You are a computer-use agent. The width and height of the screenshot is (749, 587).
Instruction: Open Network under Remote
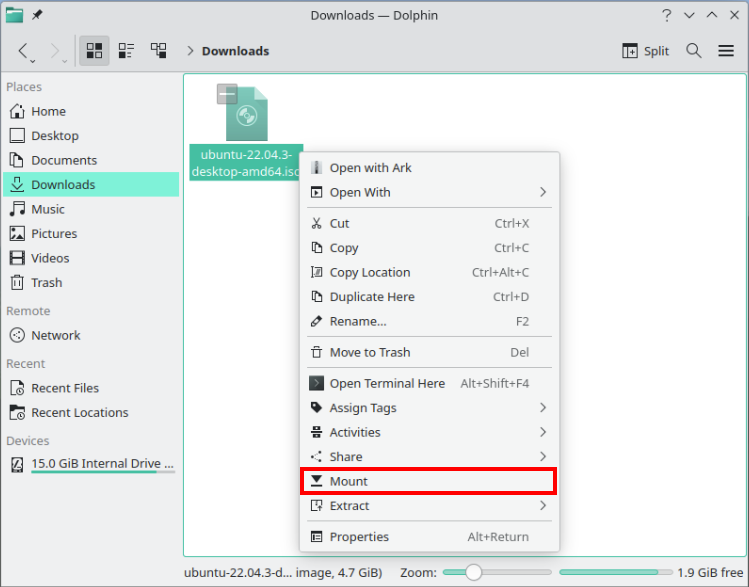(91, 335)
